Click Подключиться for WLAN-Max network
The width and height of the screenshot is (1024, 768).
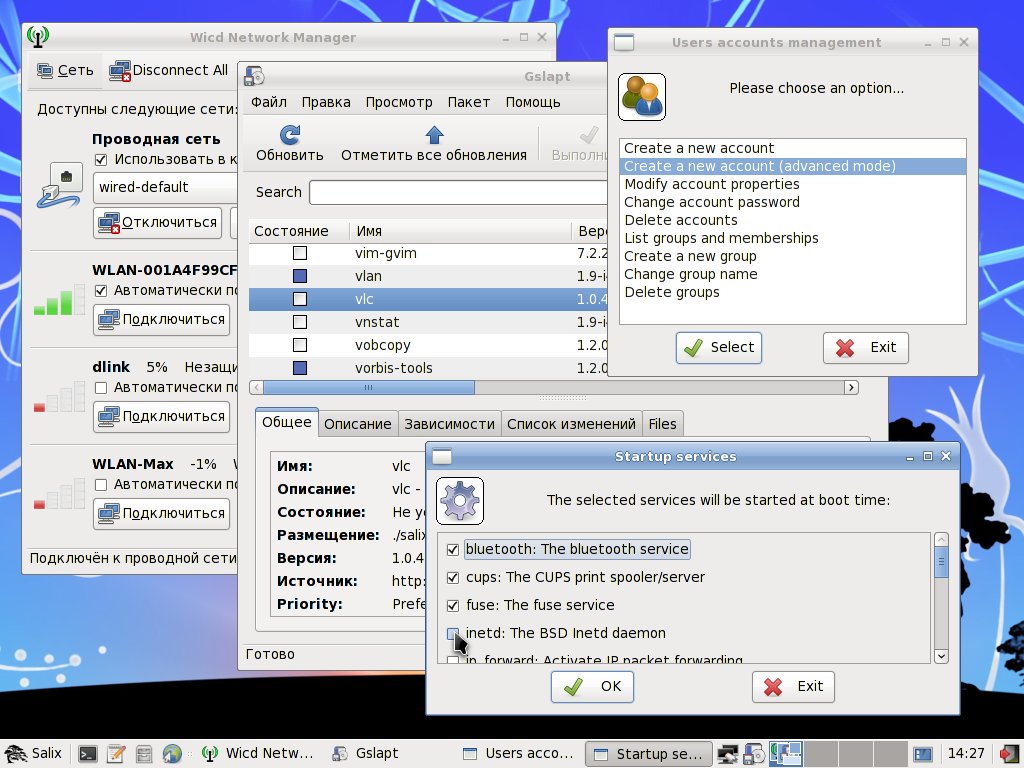[161, 514]
